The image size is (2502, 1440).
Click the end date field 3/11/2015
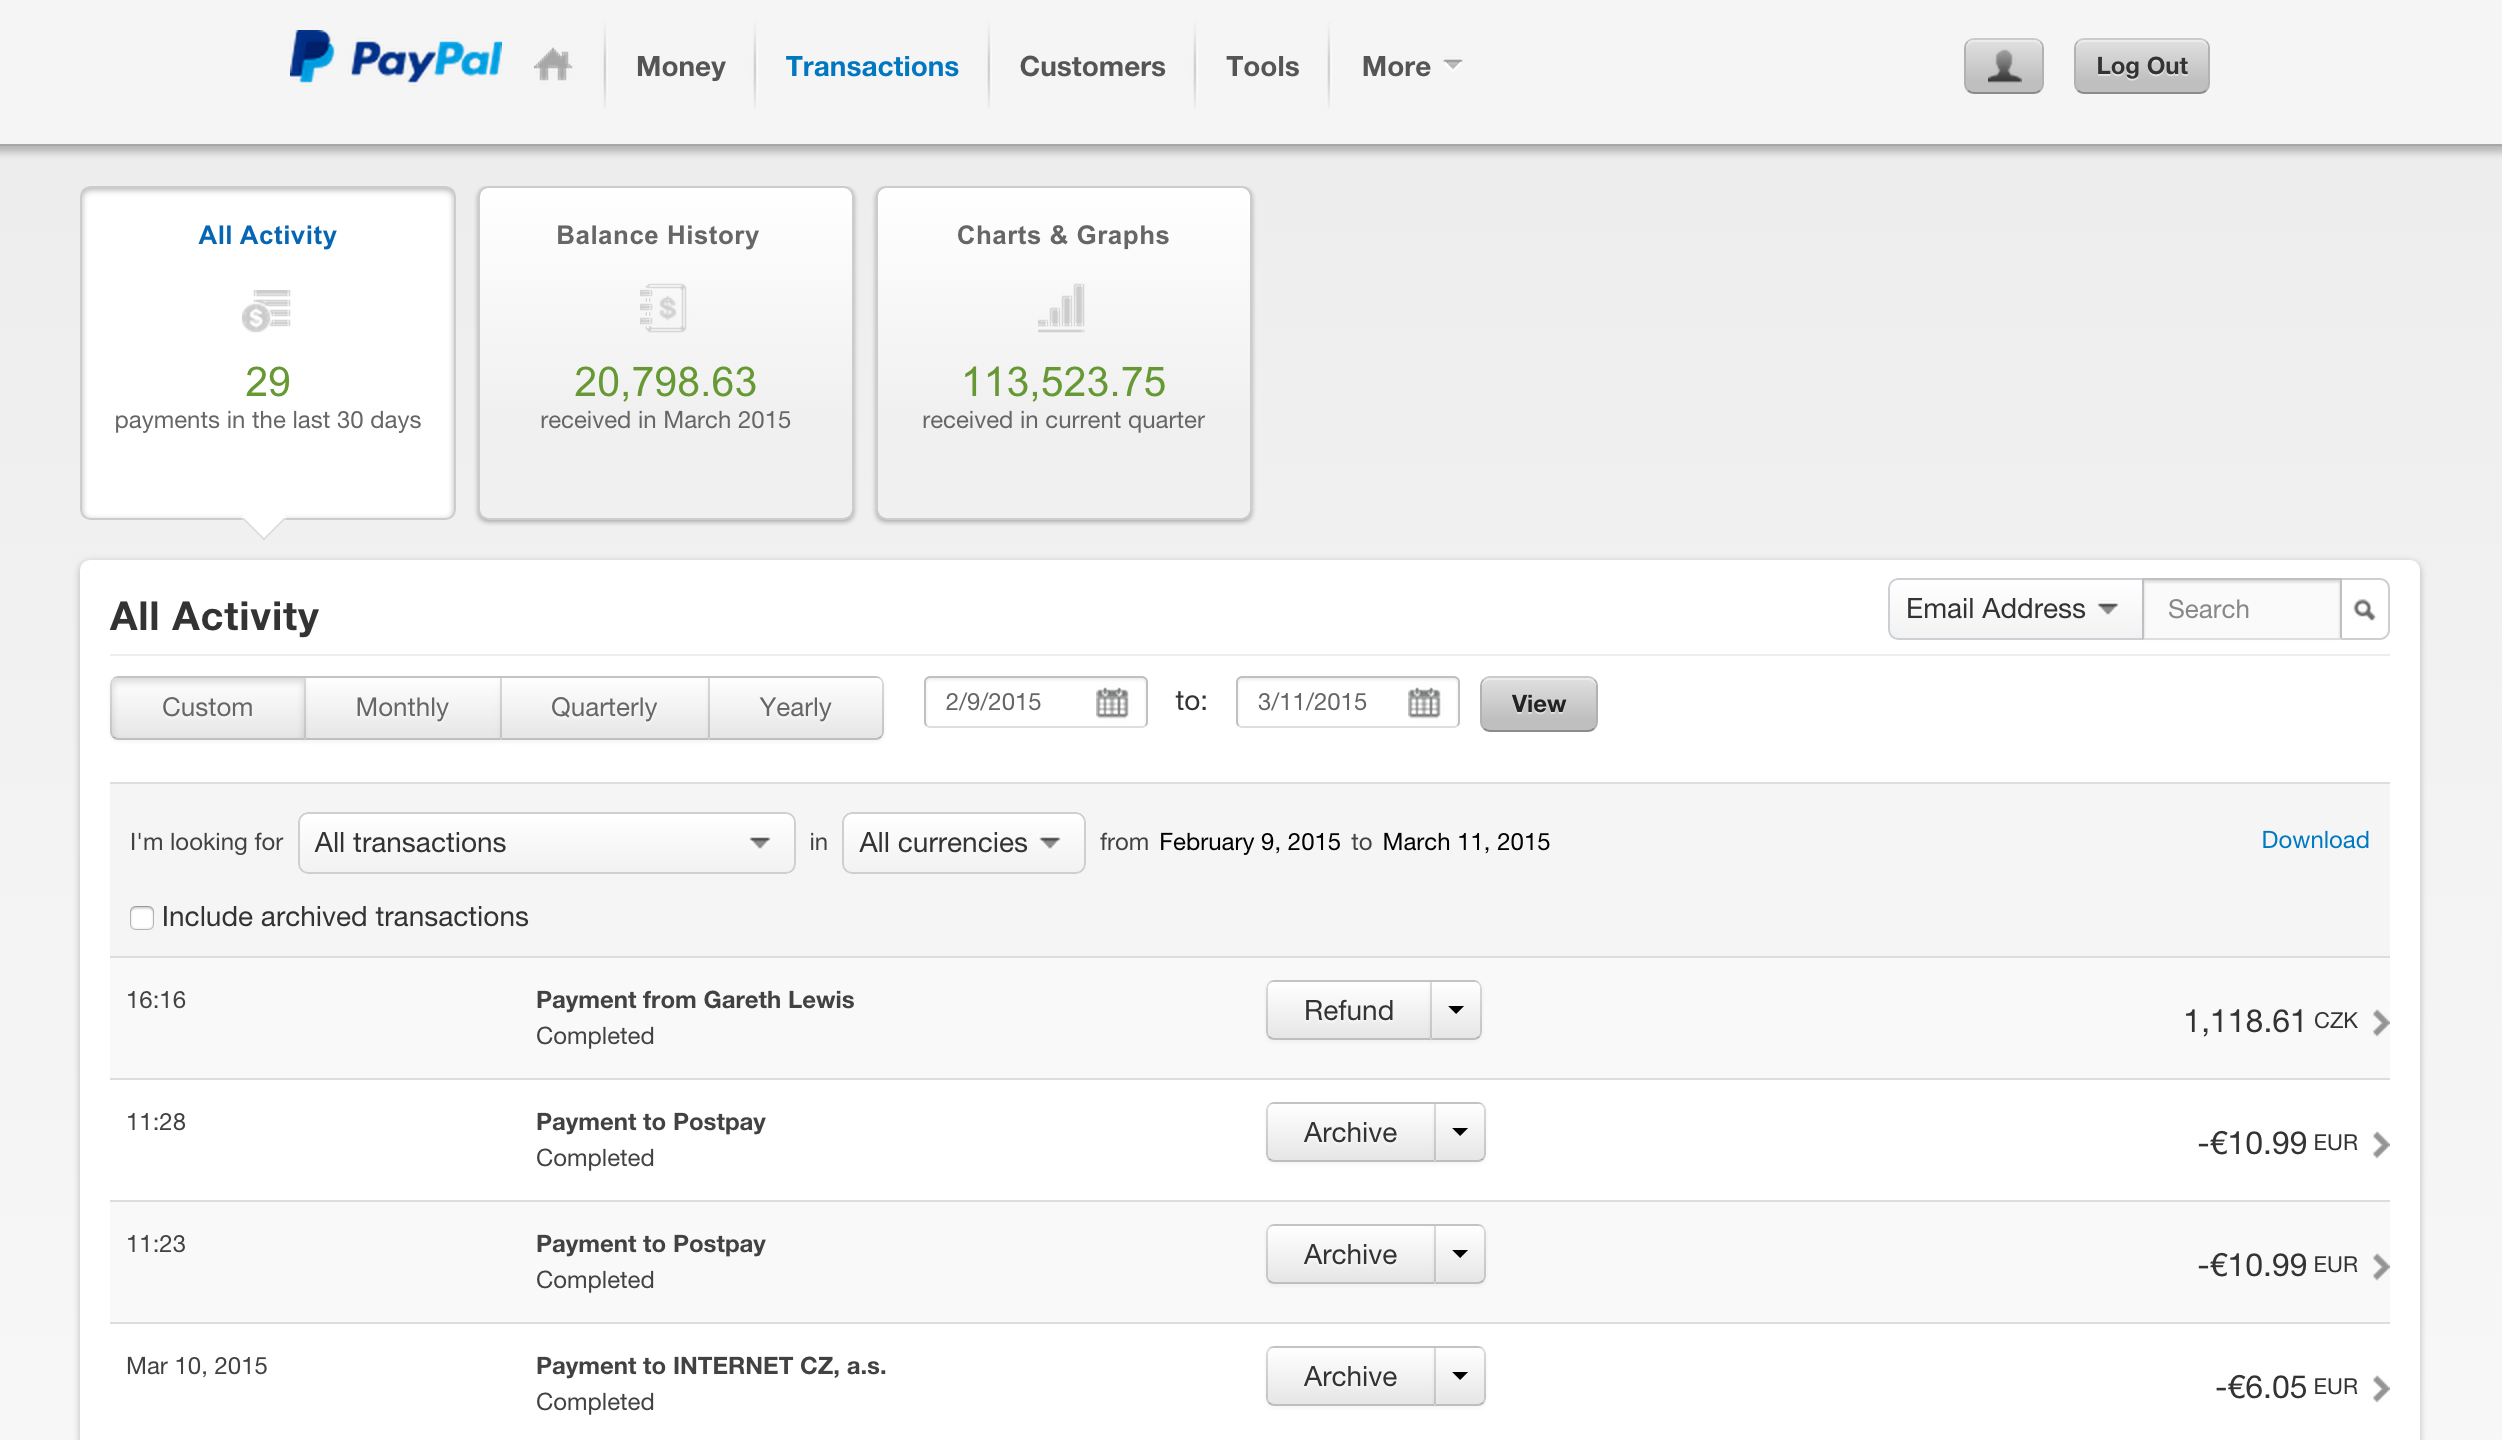coord(1347,702)
